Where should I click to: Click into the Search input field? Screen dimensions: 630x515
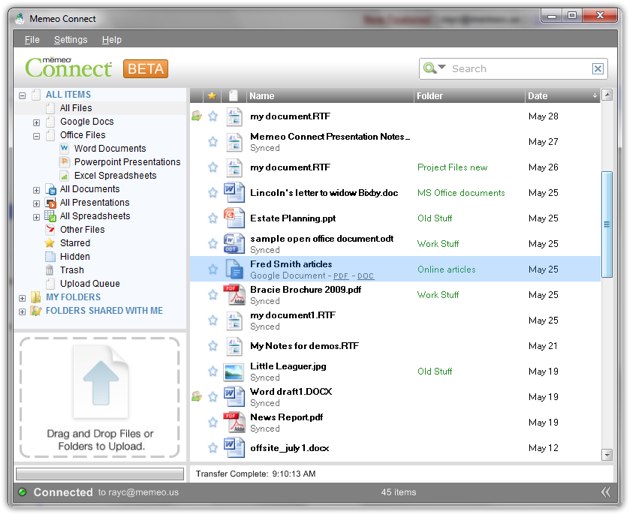click(519, 69)
